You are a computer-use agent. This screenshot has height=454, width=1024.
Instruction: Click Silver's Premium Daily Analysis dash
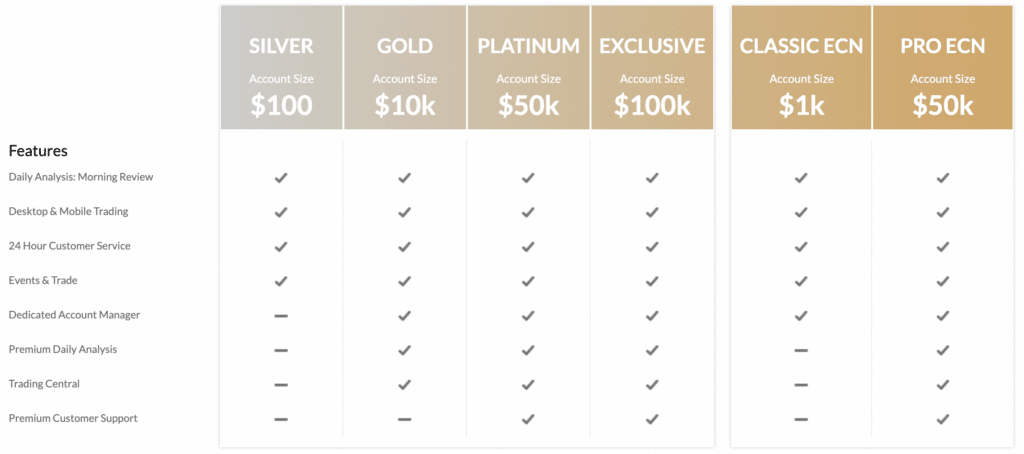[x=281, y=350]
